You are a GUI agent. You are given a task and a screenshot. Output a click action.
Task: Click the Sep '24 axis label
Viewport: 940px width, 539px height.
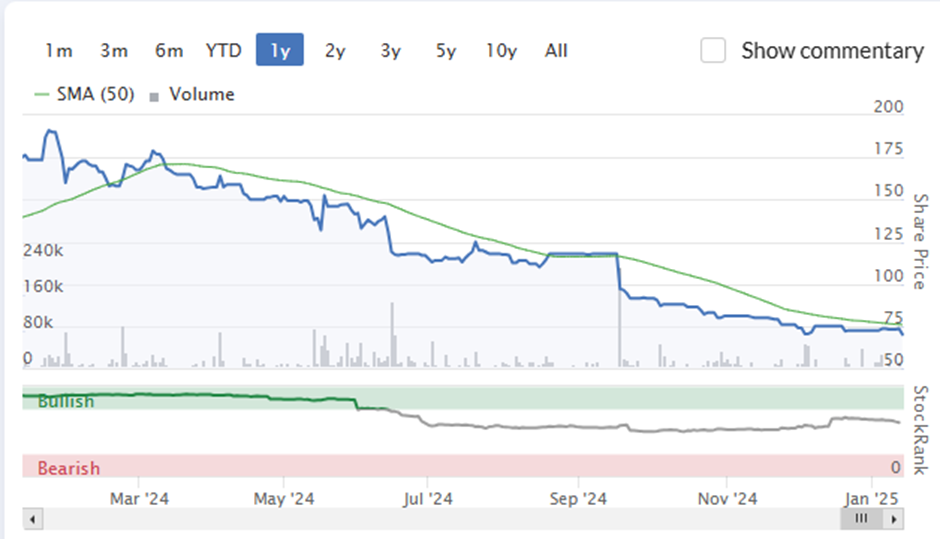coord(578,499)
